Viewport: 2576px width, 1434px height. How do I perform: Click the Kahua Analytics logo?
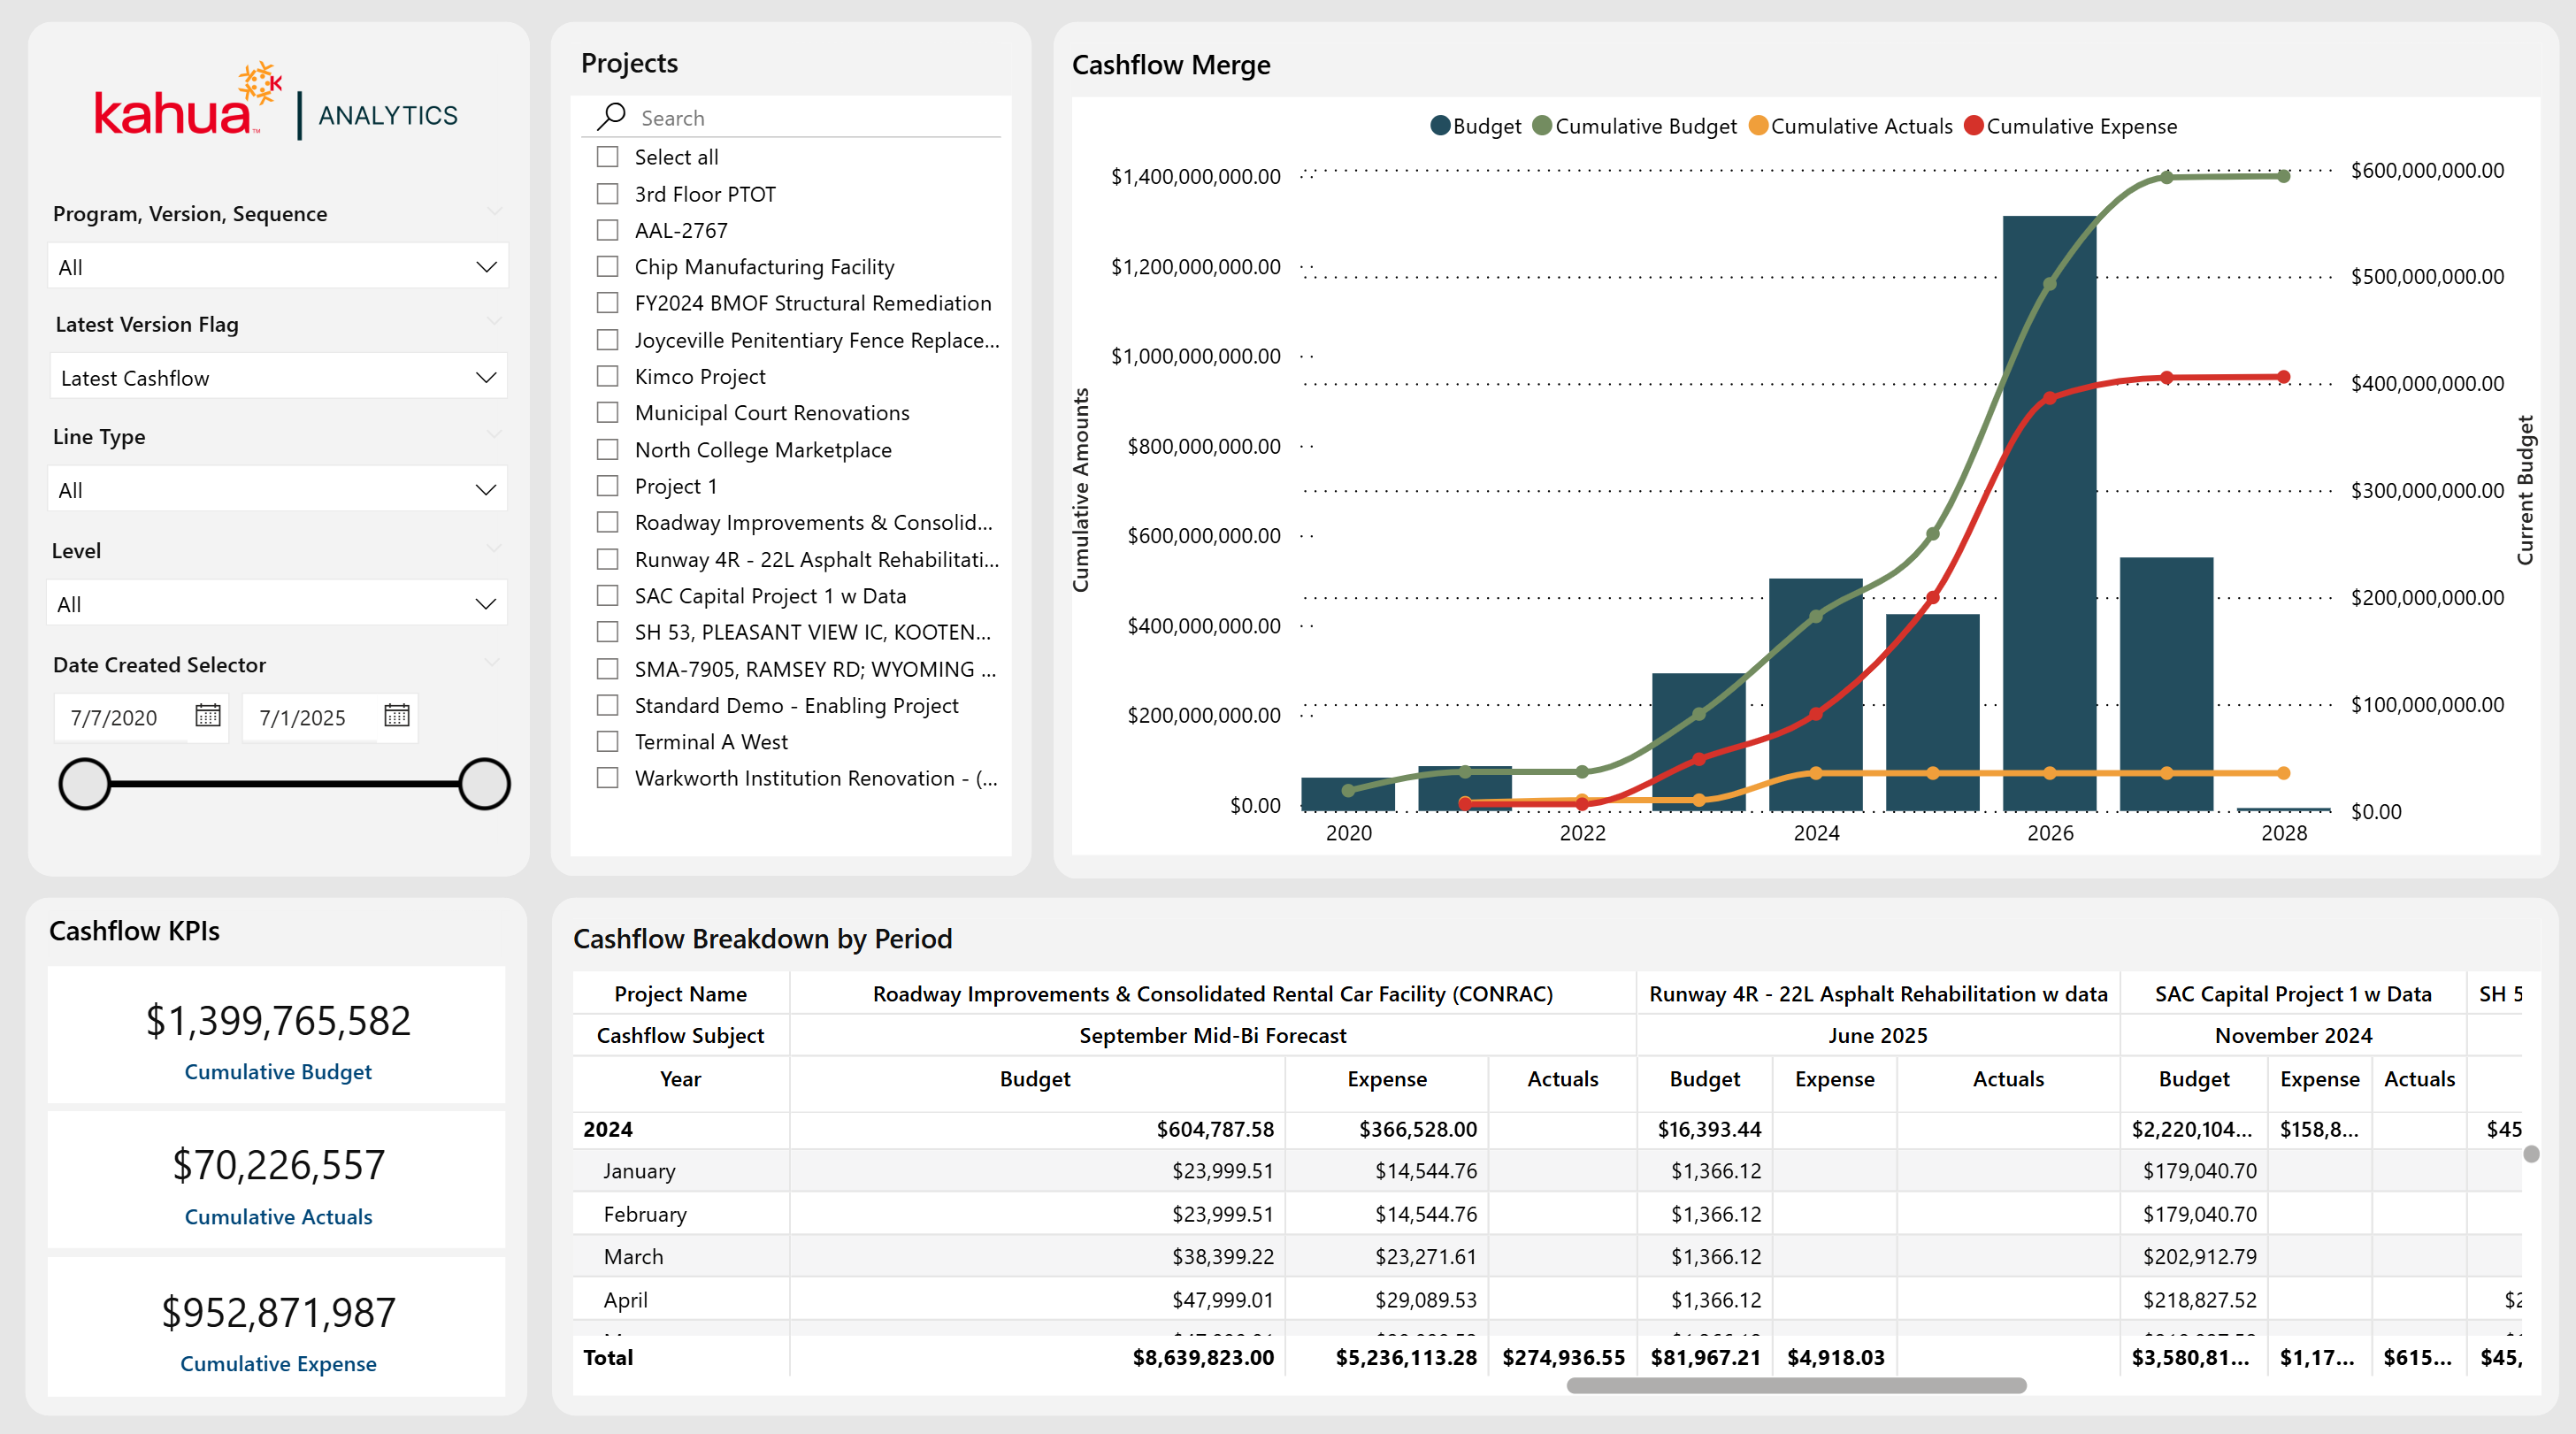(276, 106)
